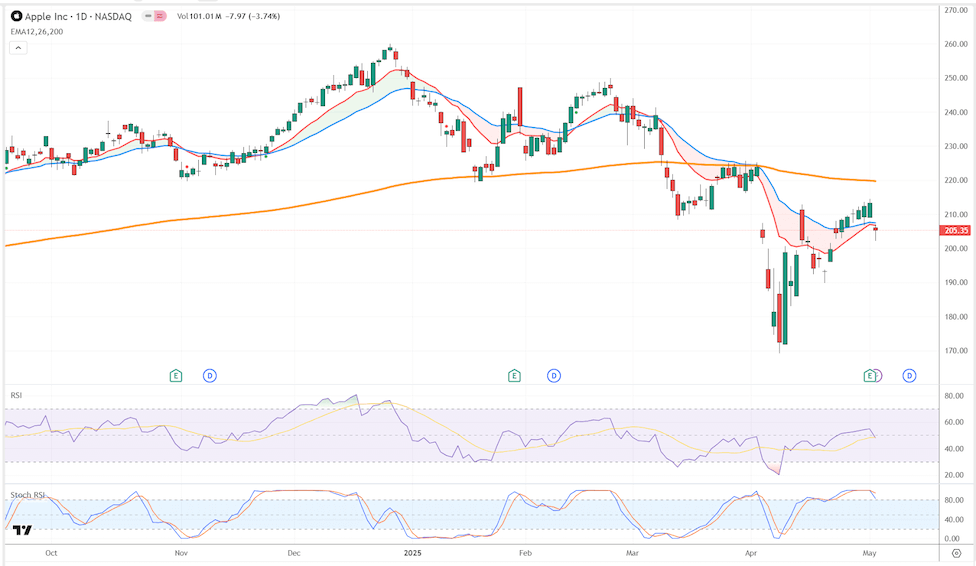Click the 220.00 price axis label

[955, 181]
